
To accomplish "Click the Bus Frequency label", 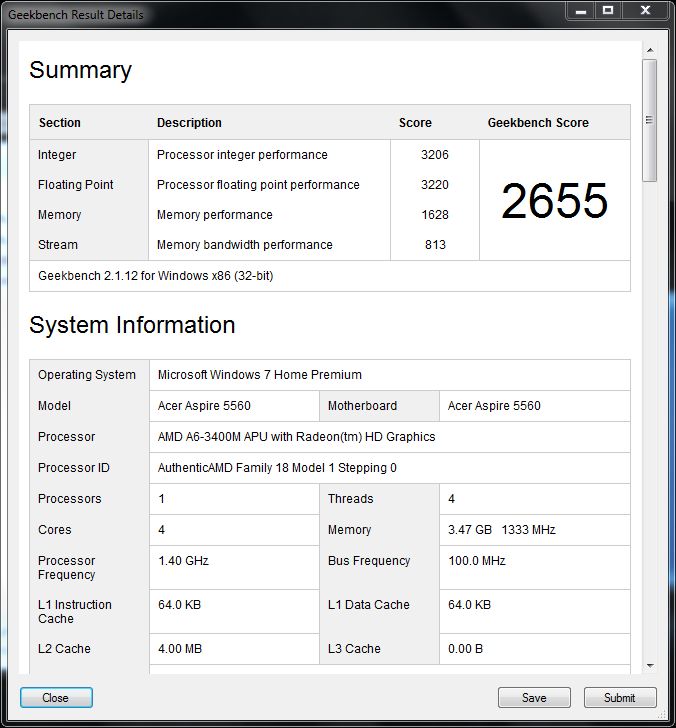I will point(369,561).
